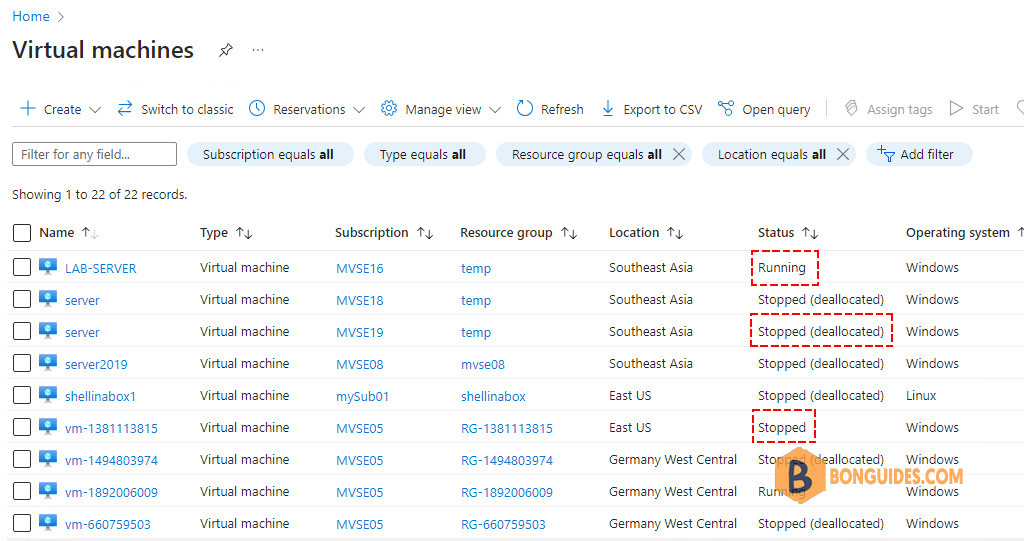Select the LAB-SERVER row checkbox
The height and width of the screenshot is (541, 1024).
tap(22, 267)
